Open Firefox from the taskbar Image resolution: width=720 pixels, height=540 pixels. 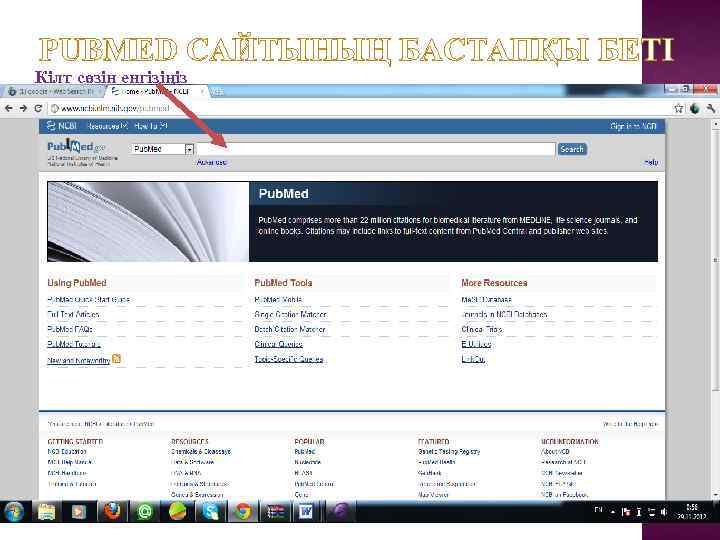[x=112, y=511]
